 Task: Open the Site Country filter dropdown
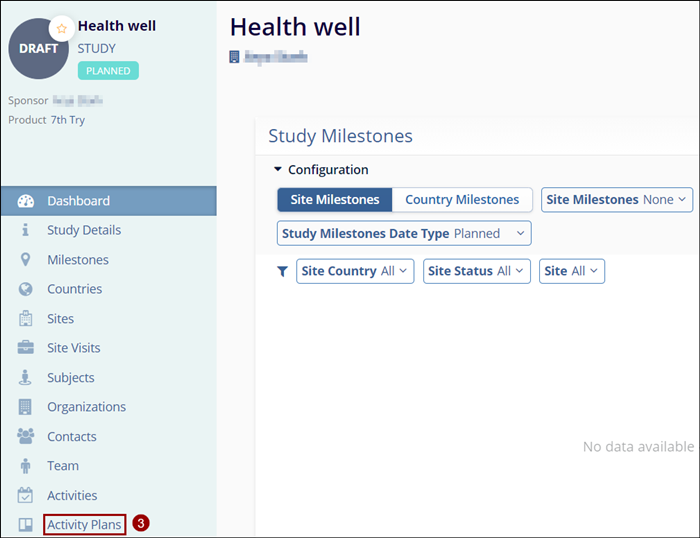(x=355, y=271)
